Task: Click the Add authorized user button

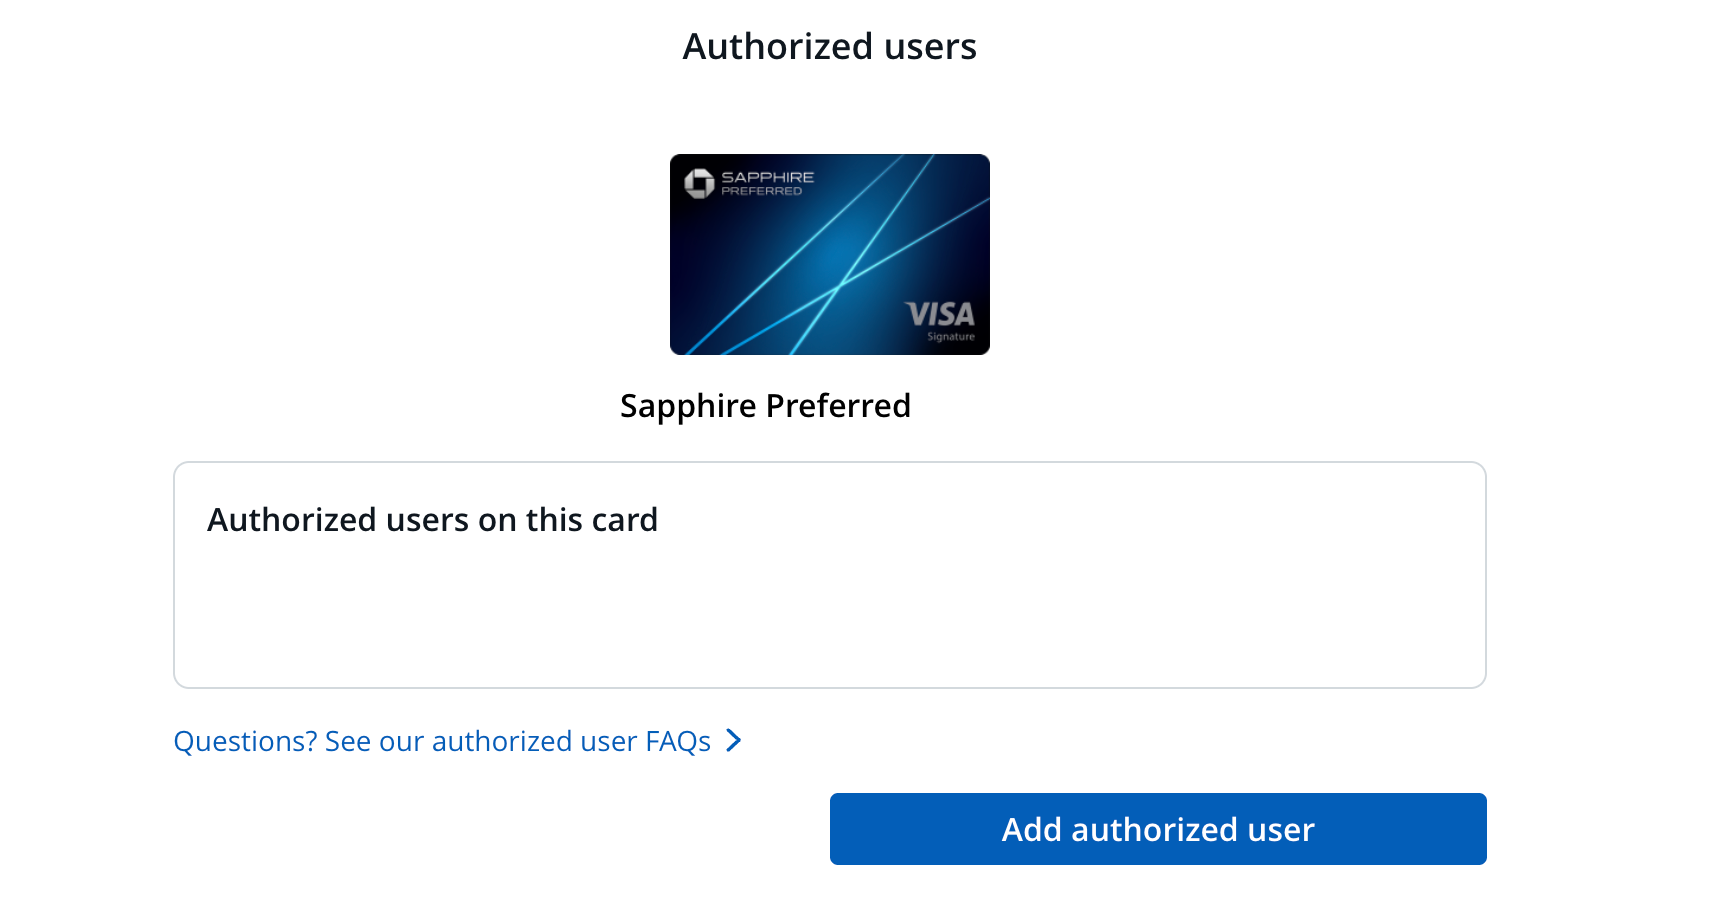Action: tap(1157, 829)
